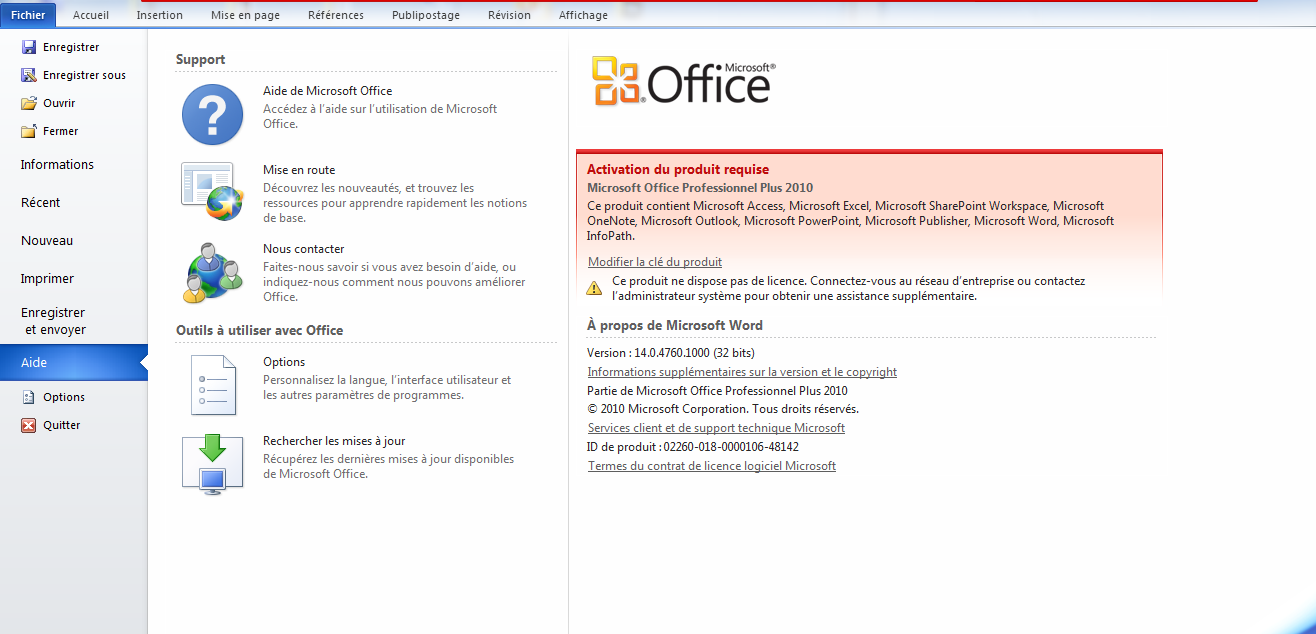Choose Fermer in the sidebar
The image size is (1316, 634).
(60, 131)
